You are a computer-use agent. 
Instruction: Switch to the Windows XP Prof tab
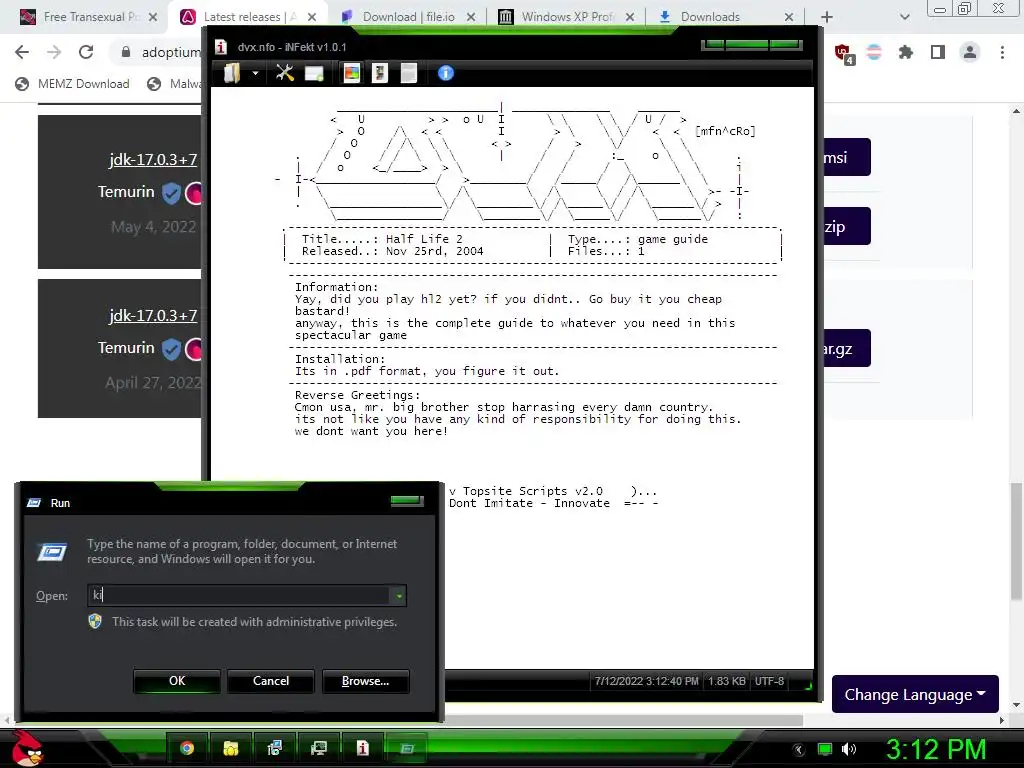point(567,17)
